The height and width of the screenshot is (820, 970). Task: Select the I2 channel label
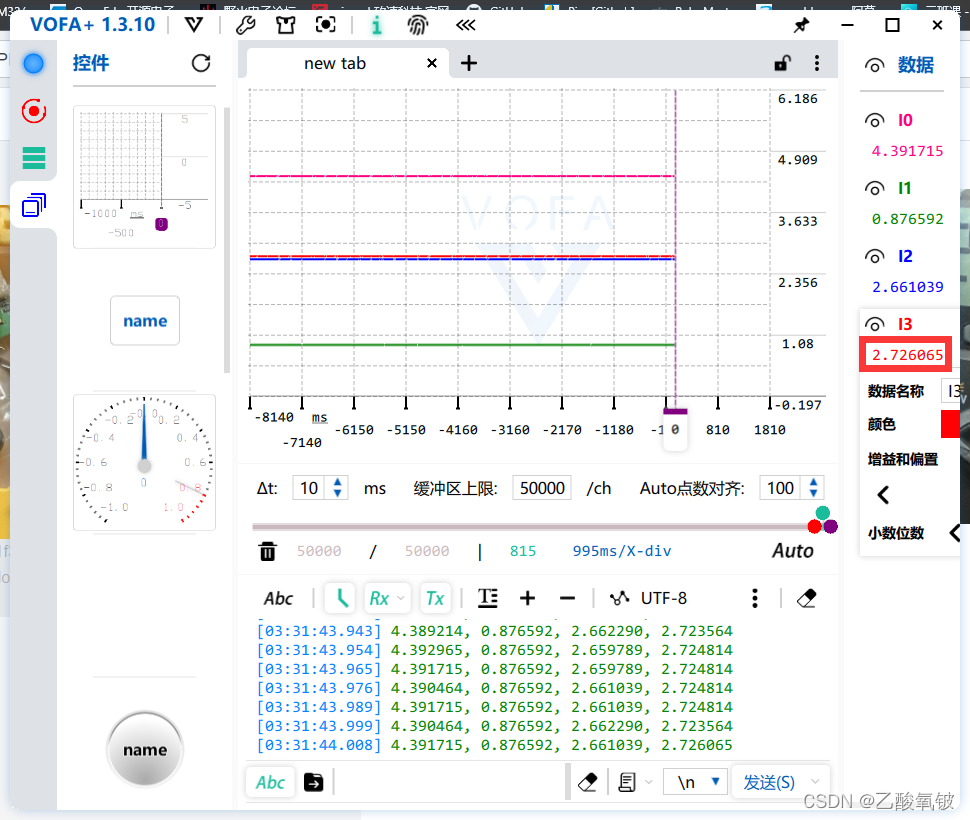point(905,256)
